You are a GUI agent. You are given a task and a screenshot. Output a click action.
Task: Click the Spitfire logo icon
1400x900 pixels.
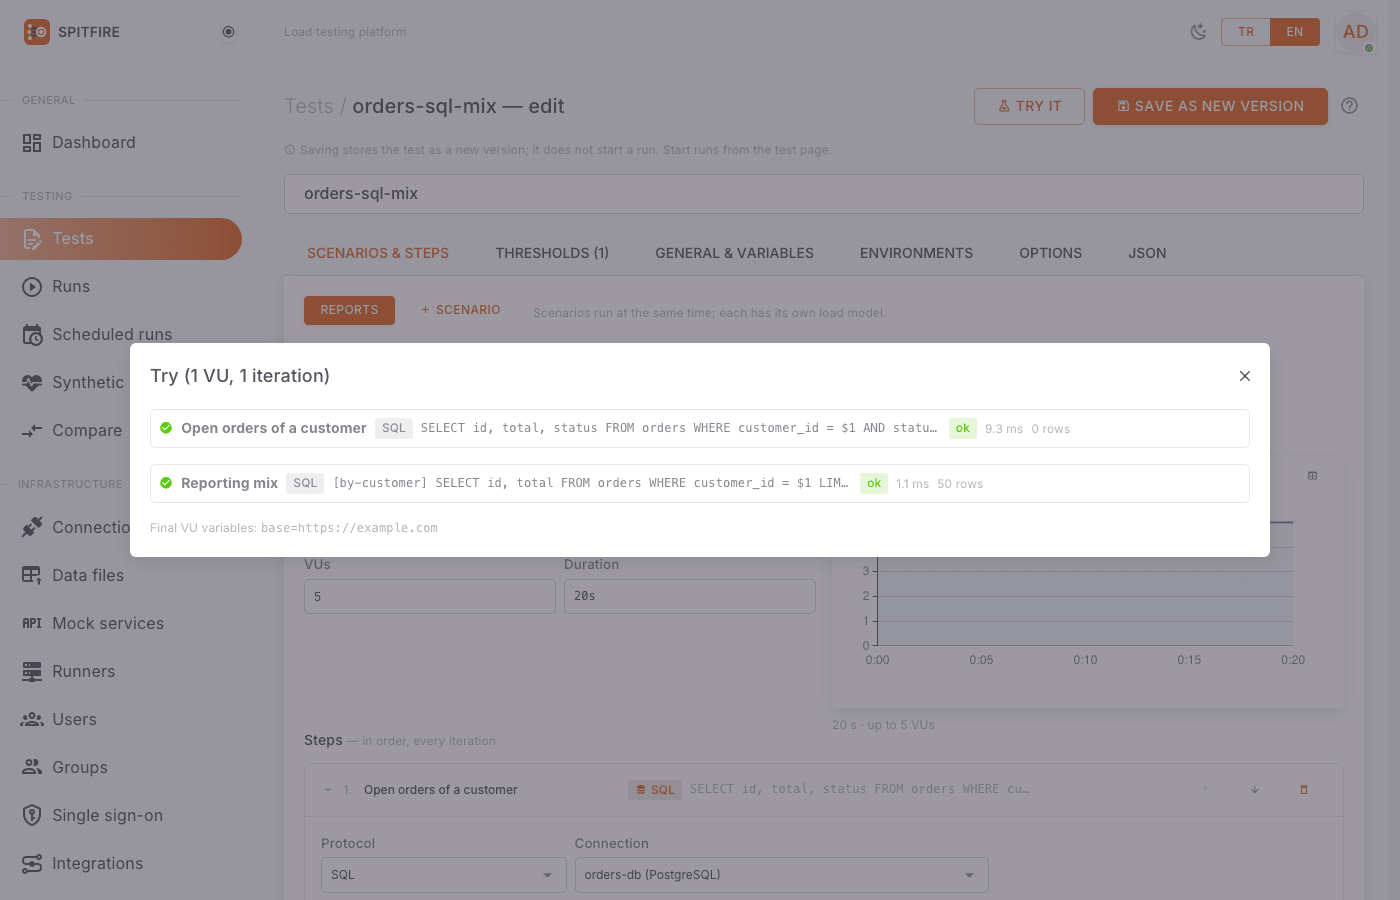coord(37,32)
